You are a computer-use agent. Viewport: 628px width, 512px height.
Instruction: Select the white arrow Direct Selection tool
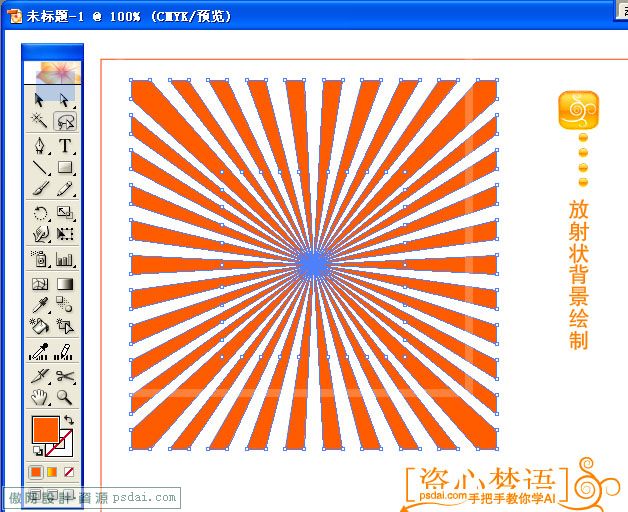point(65,99)
